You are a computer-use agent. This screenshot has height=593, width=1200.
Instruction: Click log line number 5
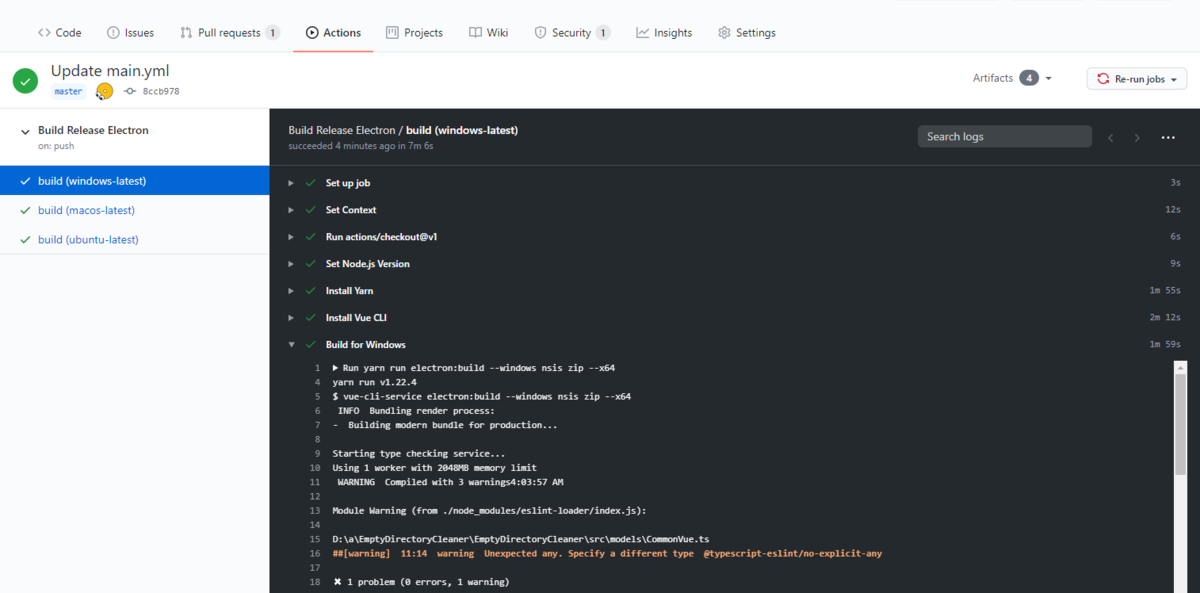(x=317, y=396)
